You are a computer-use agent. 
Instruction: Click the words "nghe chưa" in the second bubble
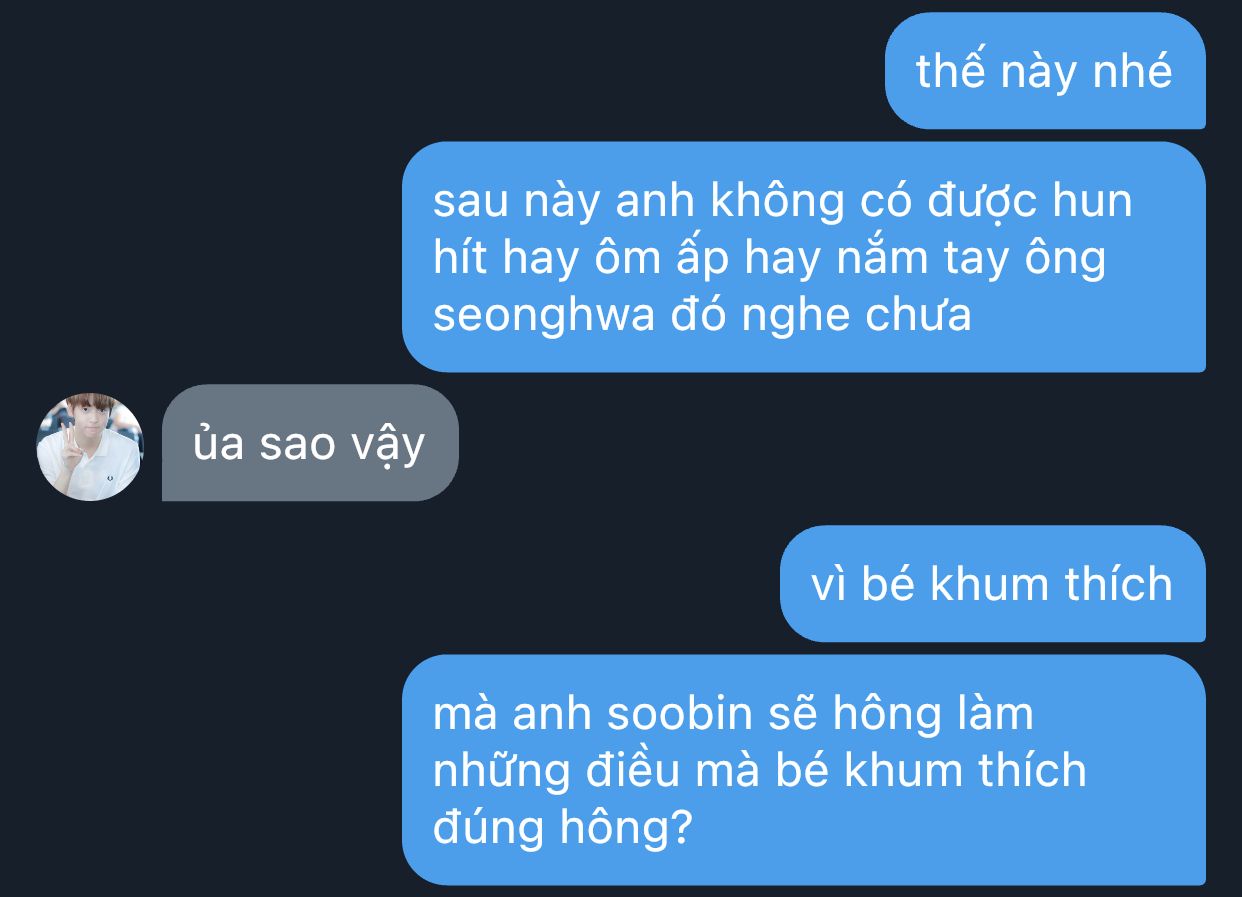(857, 316)
